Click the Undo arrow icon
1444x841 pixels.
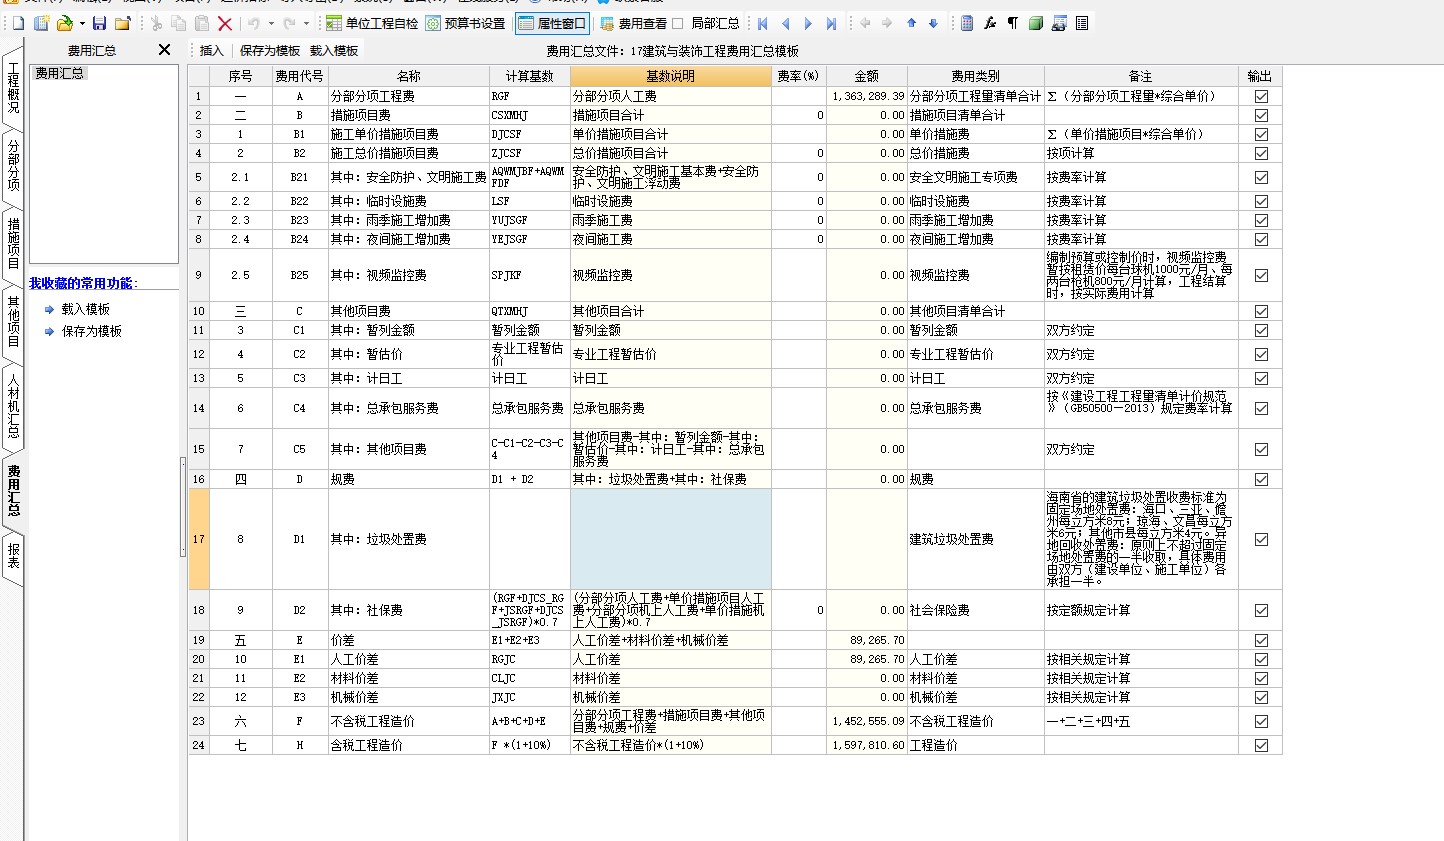tap(254, 23)
